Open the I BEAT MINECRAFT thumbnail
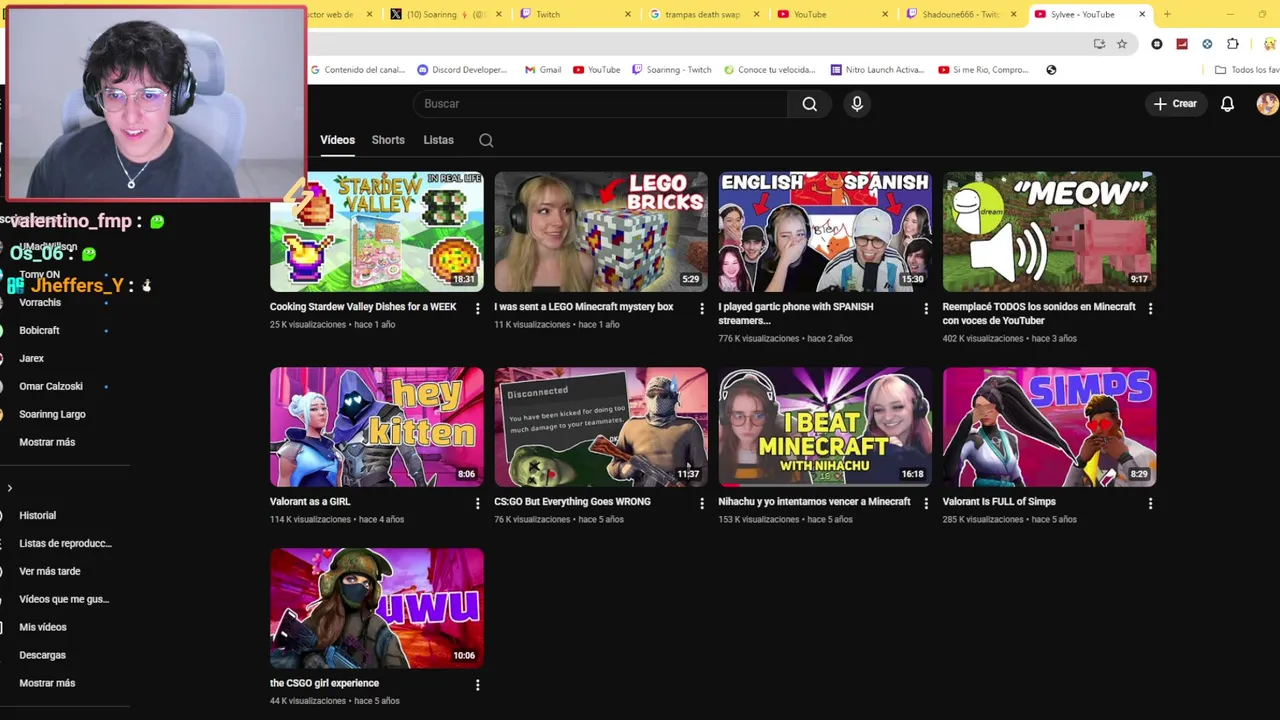1280x720 pixels. pos(825,427)
